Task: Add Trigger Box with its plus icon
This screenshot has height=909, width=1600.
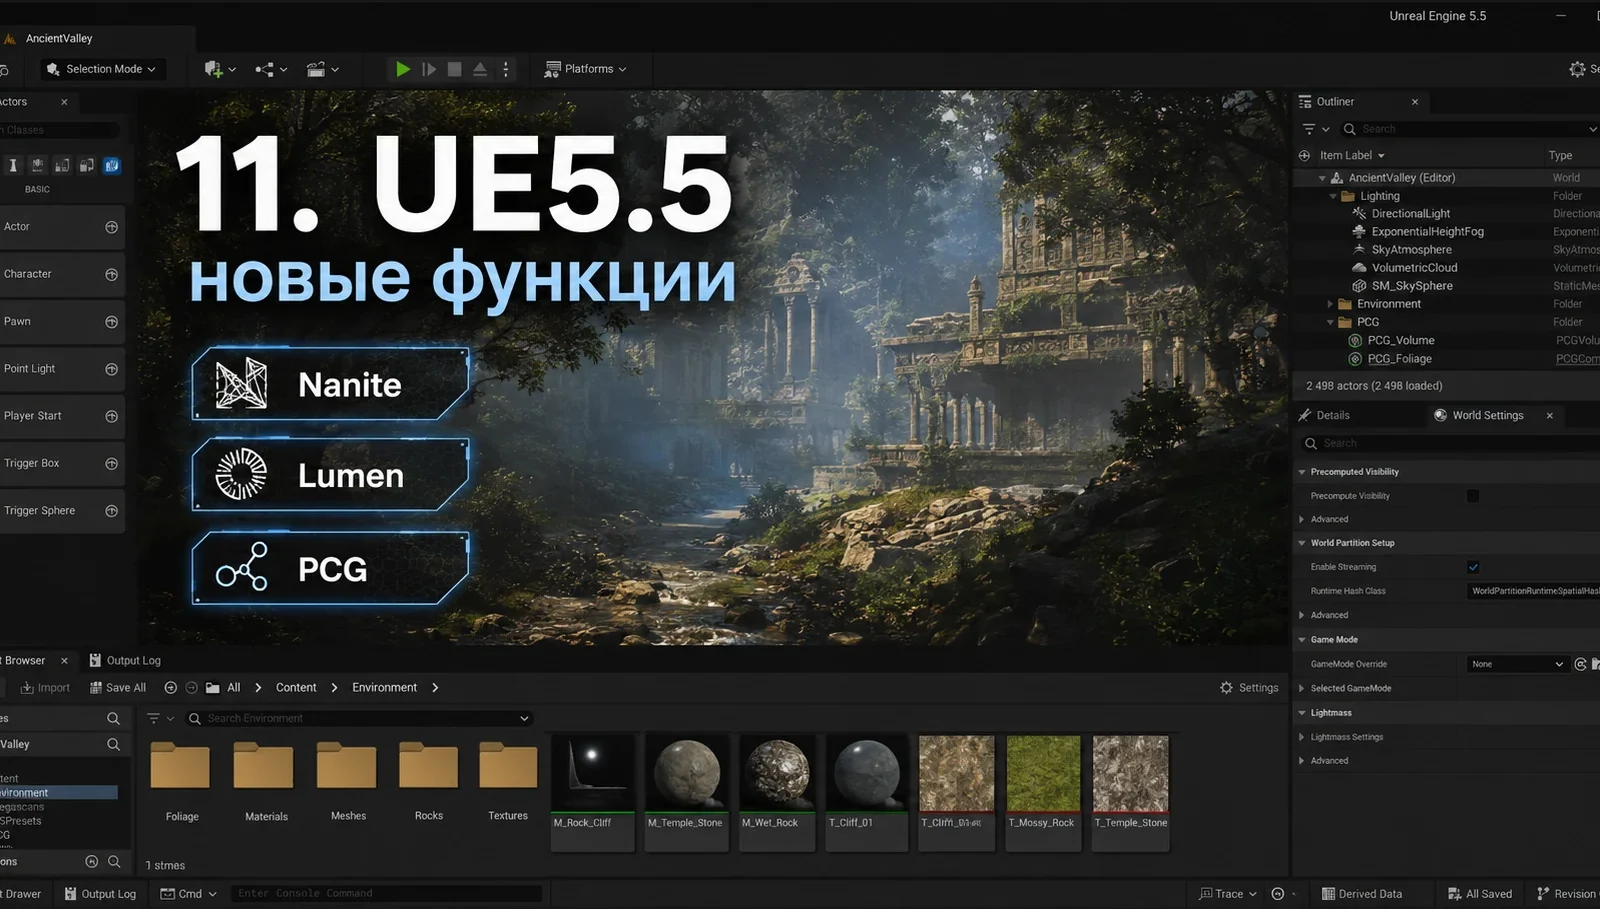Action: pyautogui.click(x=111, y=464)
